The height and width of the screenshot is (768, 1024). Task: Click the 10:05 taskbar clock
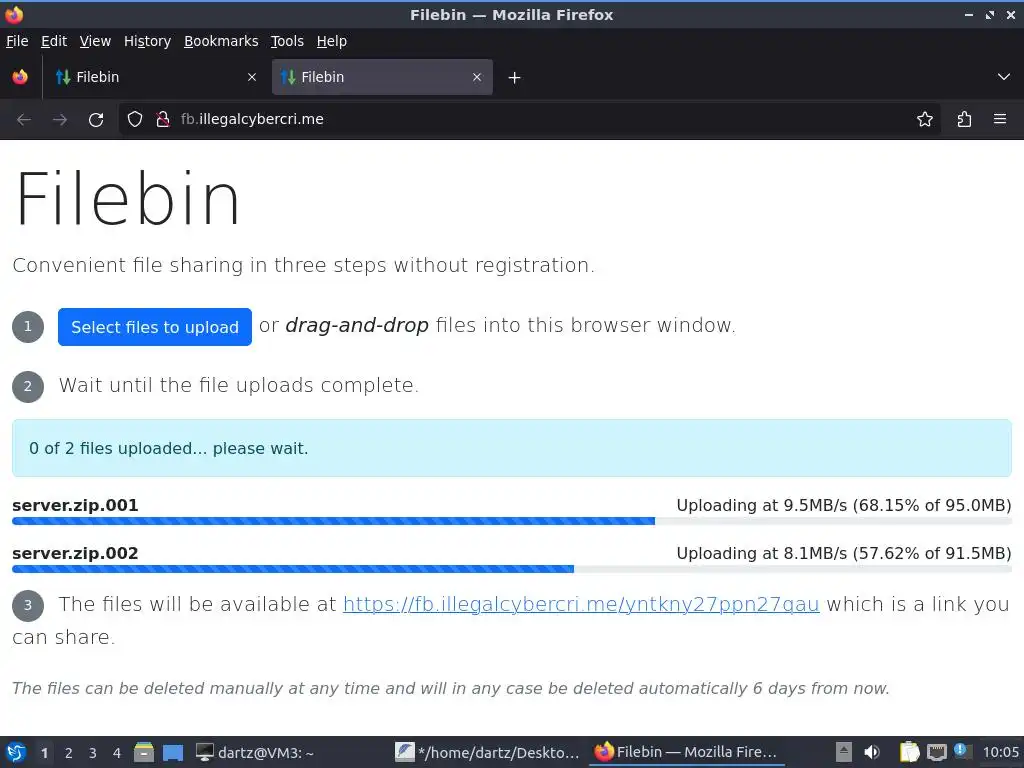pyautogui.click(x=1001, y=752)
